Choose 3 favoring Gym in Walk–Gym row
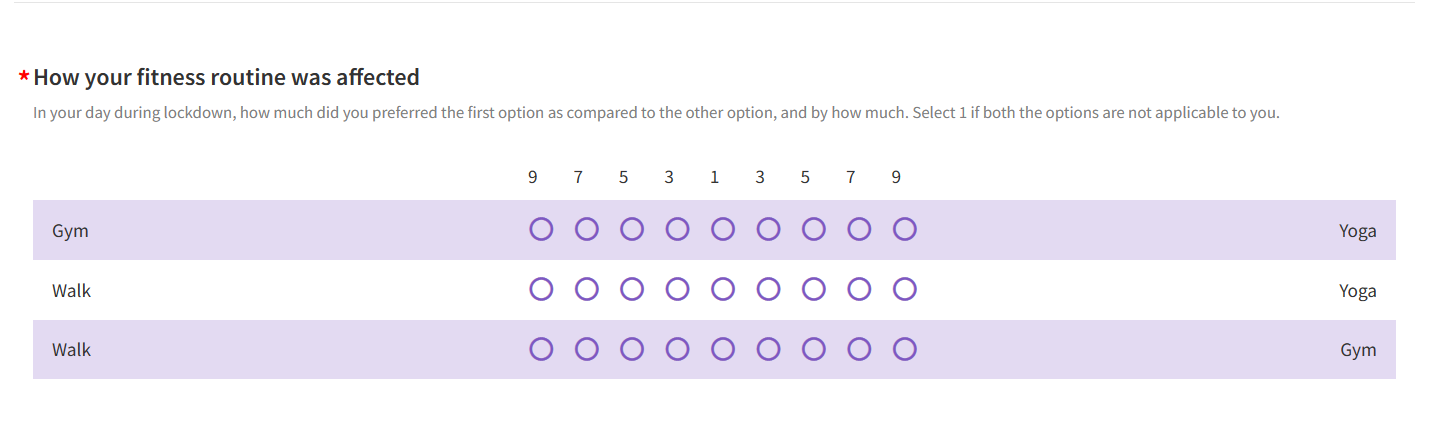This screenshot has height=430, width=1431. [768, 349]
